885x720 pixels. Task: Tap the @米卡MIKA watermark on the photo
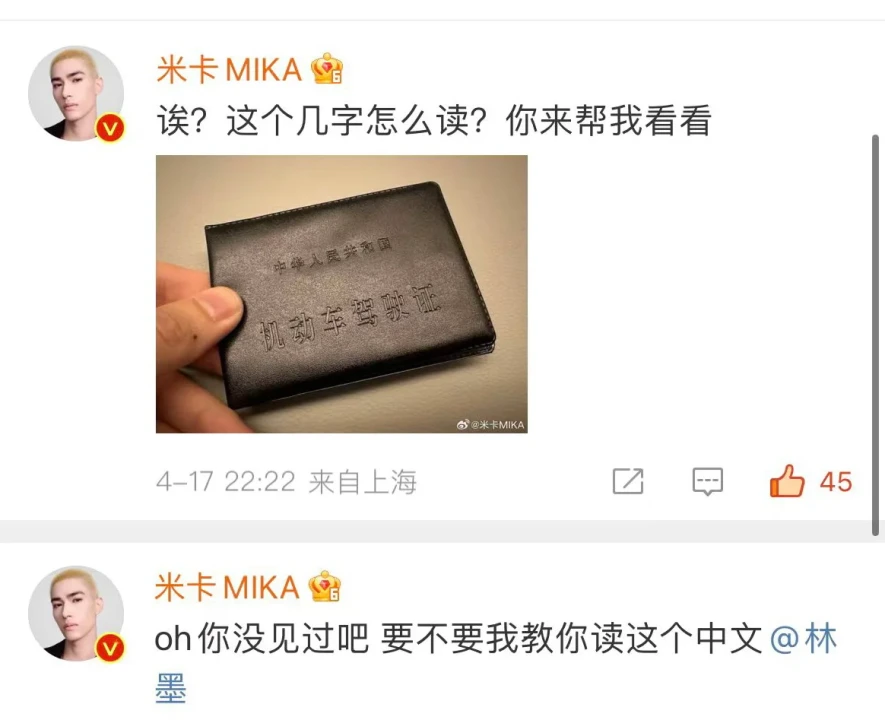490,425
